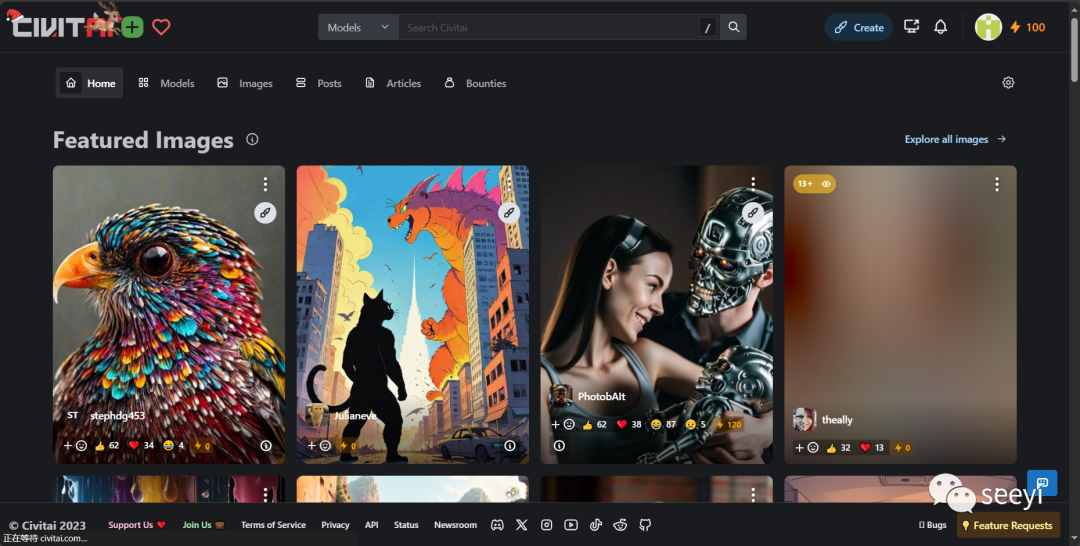
Task: Open the Discord link in footer
Action: [x=497, y=525]
